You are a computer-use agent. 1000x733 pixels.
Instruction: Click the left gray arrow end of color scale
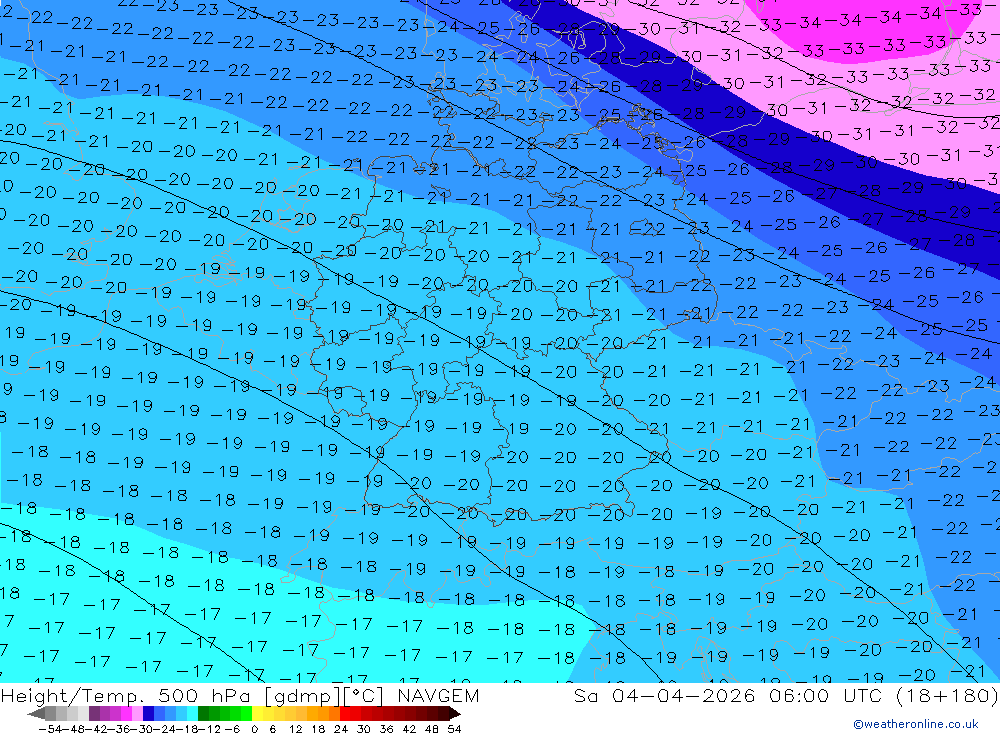click(x=36, y=713)
